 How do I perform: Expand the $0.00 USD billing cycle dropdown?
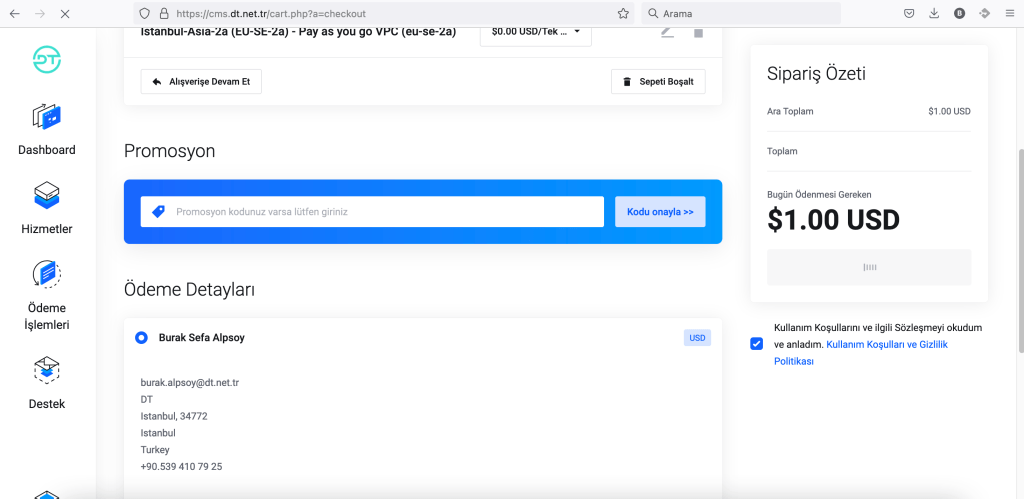tap(535, 32)
